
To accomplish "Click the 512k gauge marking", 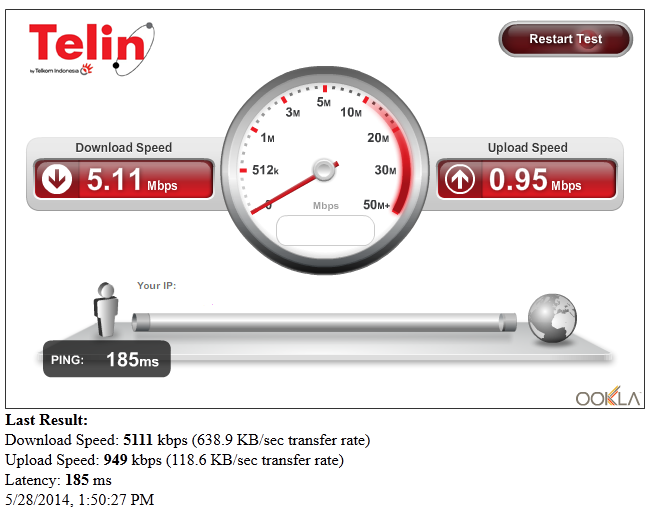I will pyautogui.click(x=265, y=170).
